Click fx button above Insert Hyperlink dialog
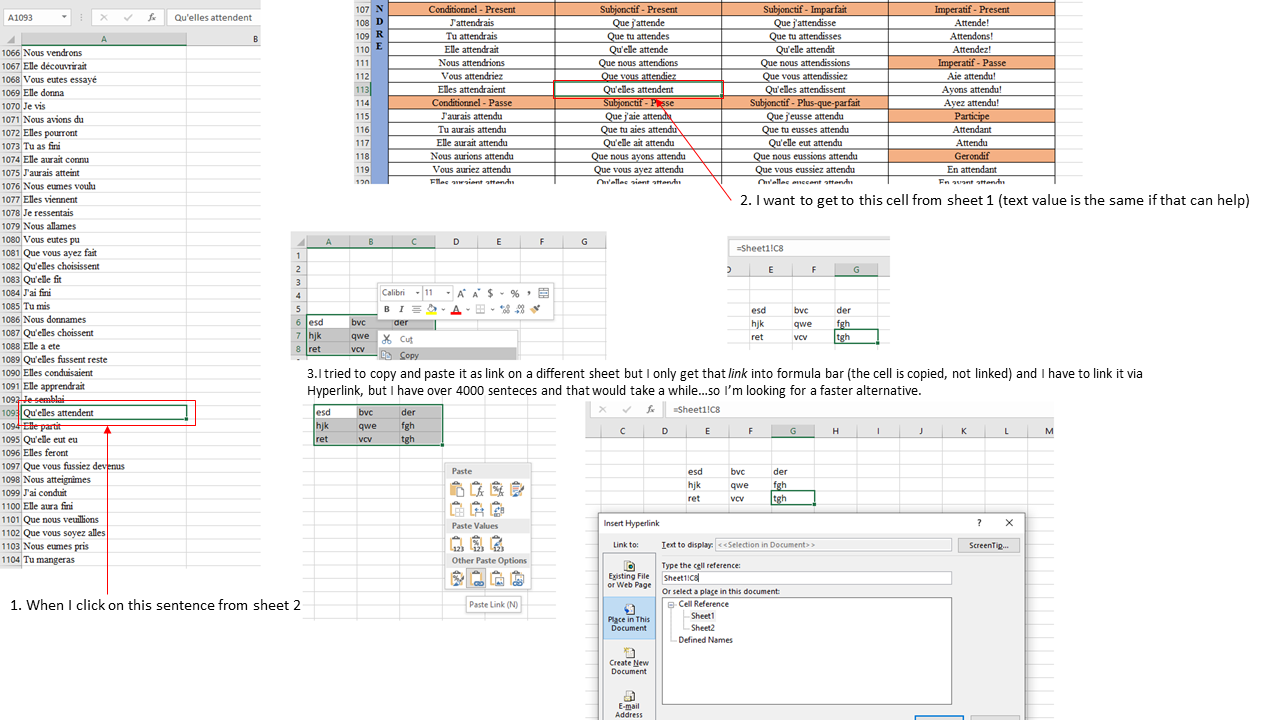This screenshot has height=720, width=1280. tap(651, 409)
